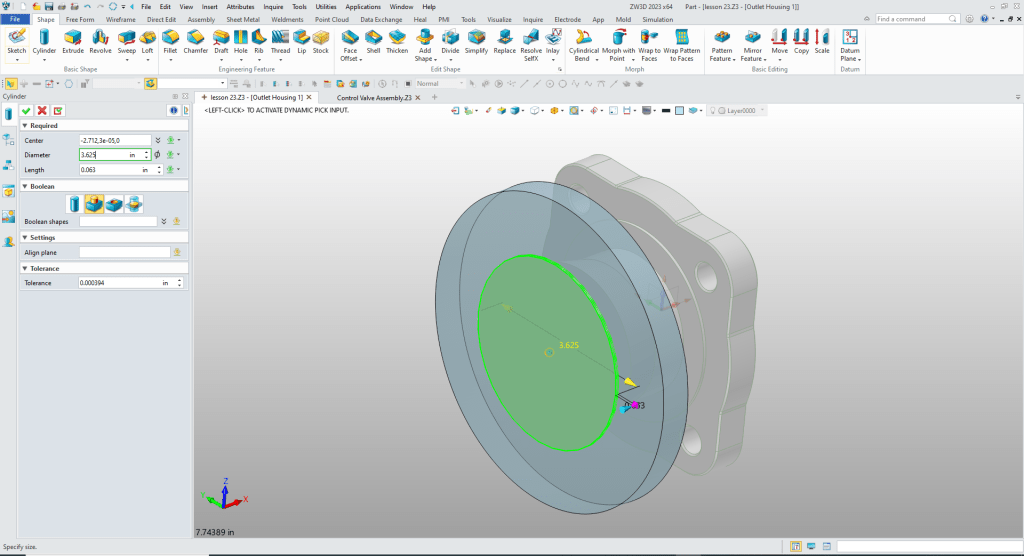Select the Extrude tool in ribbon
This screenshot has width=1024, height=556.
tap(73, 41)
